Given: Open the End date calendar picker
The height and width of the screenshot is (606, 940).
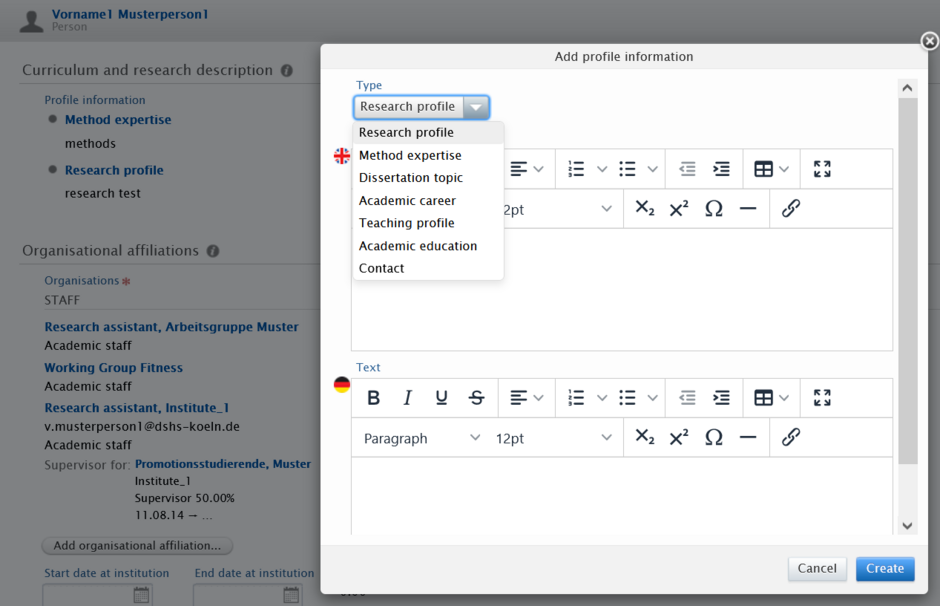Looking at the screenshot, I should 291,595.
